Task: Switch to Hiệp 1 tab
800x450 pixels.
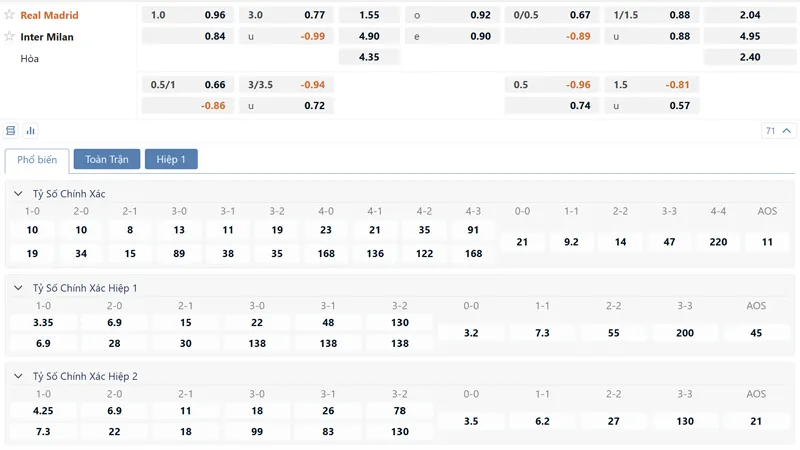Action: [x=171, y=159]
